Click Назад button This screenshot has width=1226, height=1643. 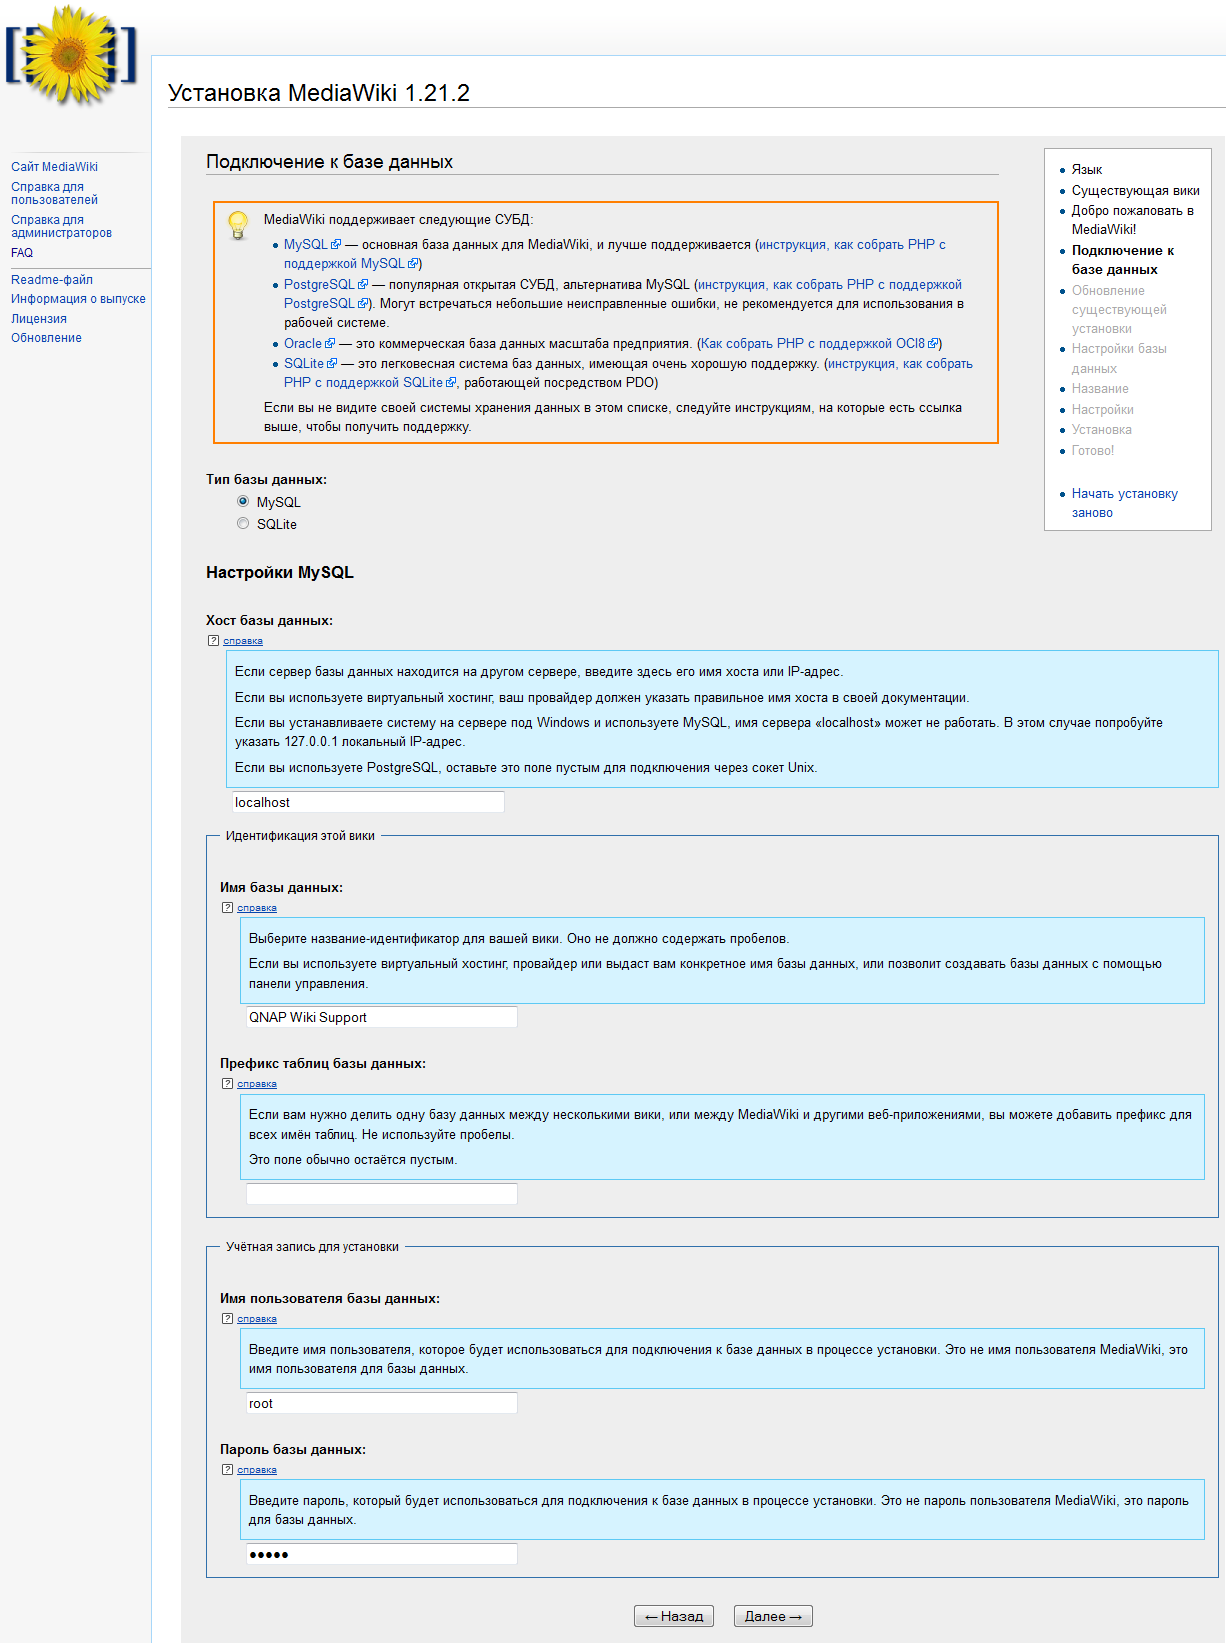pyautogui.click(x=674, y=1616)
